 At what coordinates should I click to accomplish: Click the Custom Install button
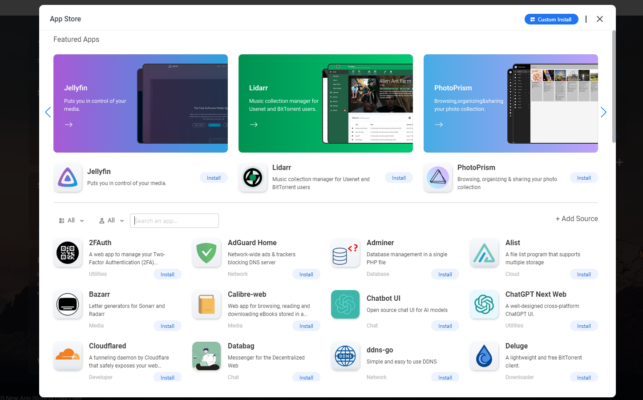(551, 19)
